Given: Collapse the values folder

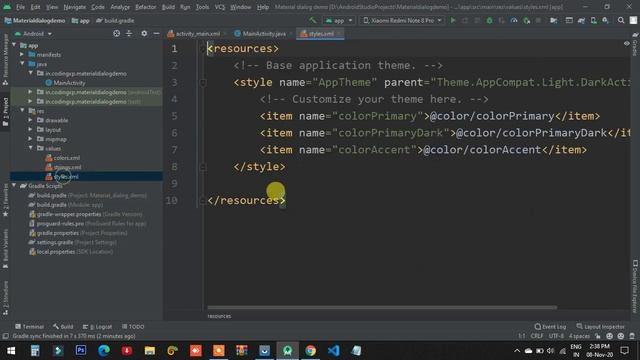Looking at the screenshot, I should (x=30, y=148).
